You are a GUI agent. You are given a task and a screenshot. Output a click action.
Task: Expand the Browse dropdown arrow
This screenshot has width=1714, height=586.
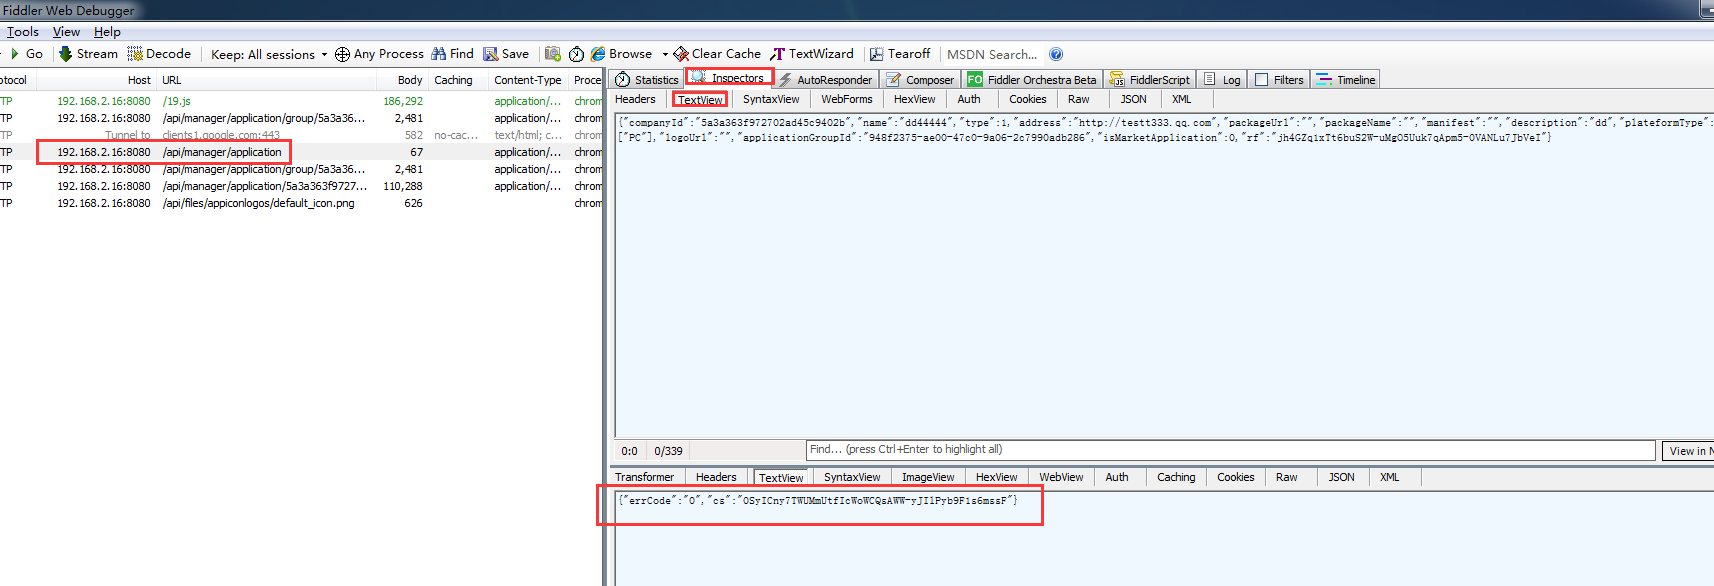[665, 54]
